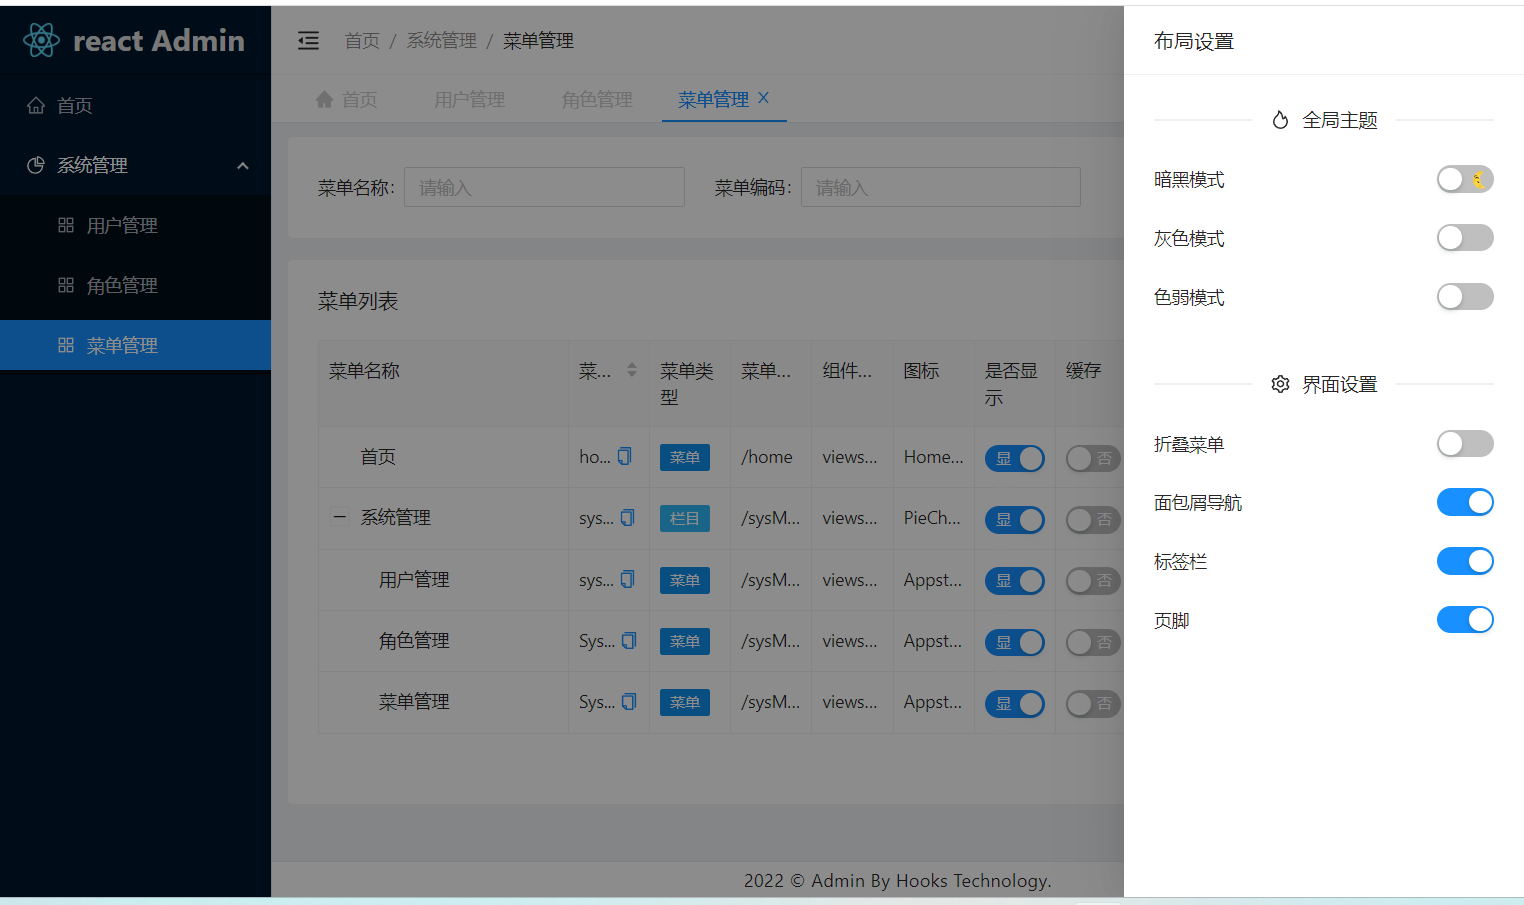Click the flame icon next to 全局主题
Viewport: 1524px width, 905px height.
[x=1280, y=120]
